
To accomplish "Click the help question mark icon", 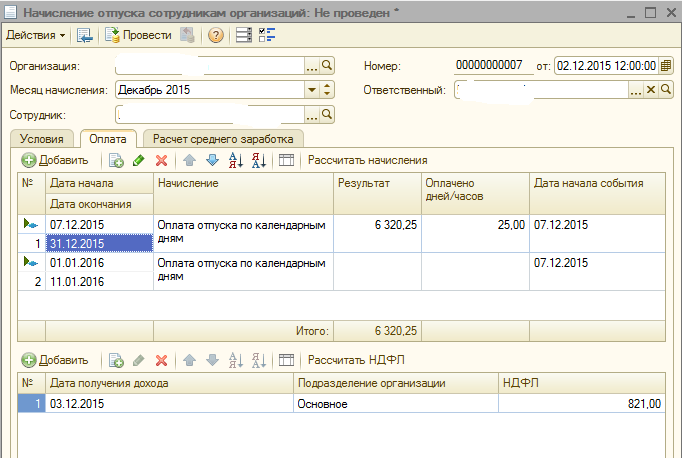I will tap(215, 35).
